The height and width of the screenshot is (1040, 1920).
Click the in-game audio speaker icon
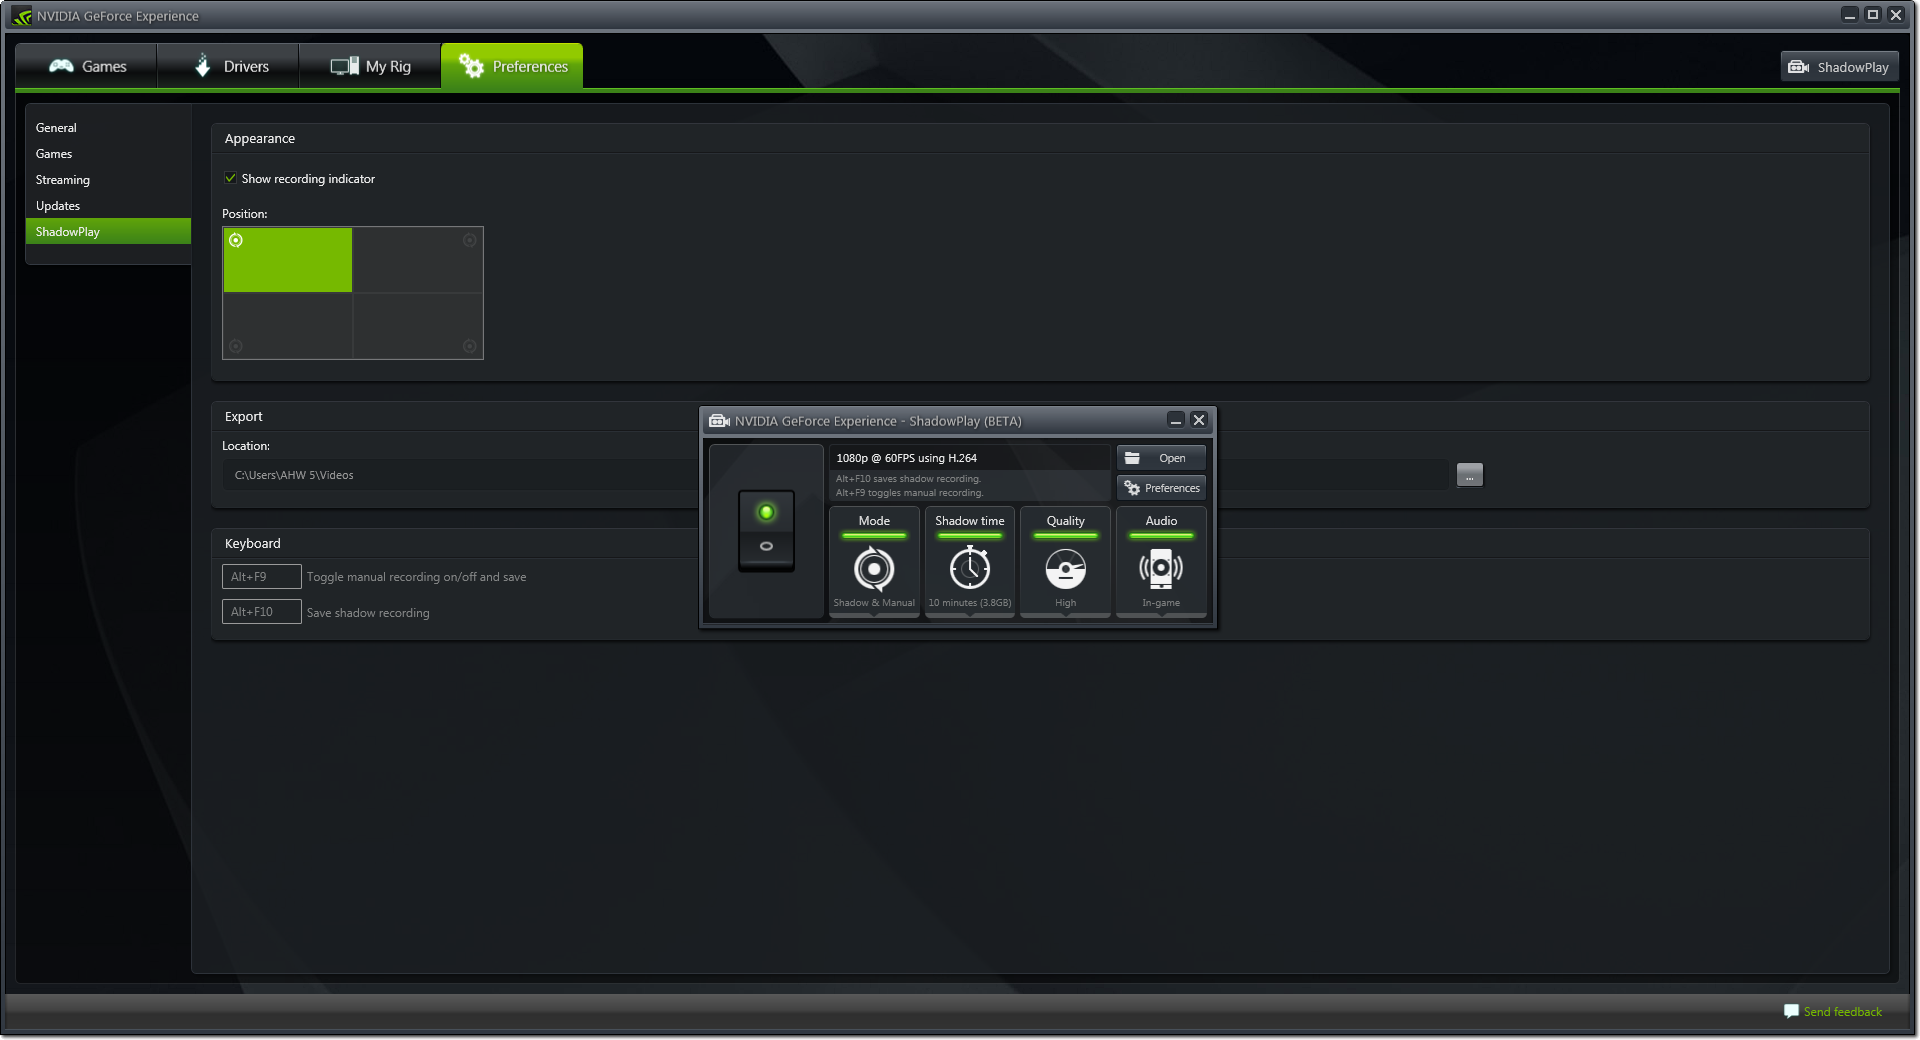(1161, 569)
